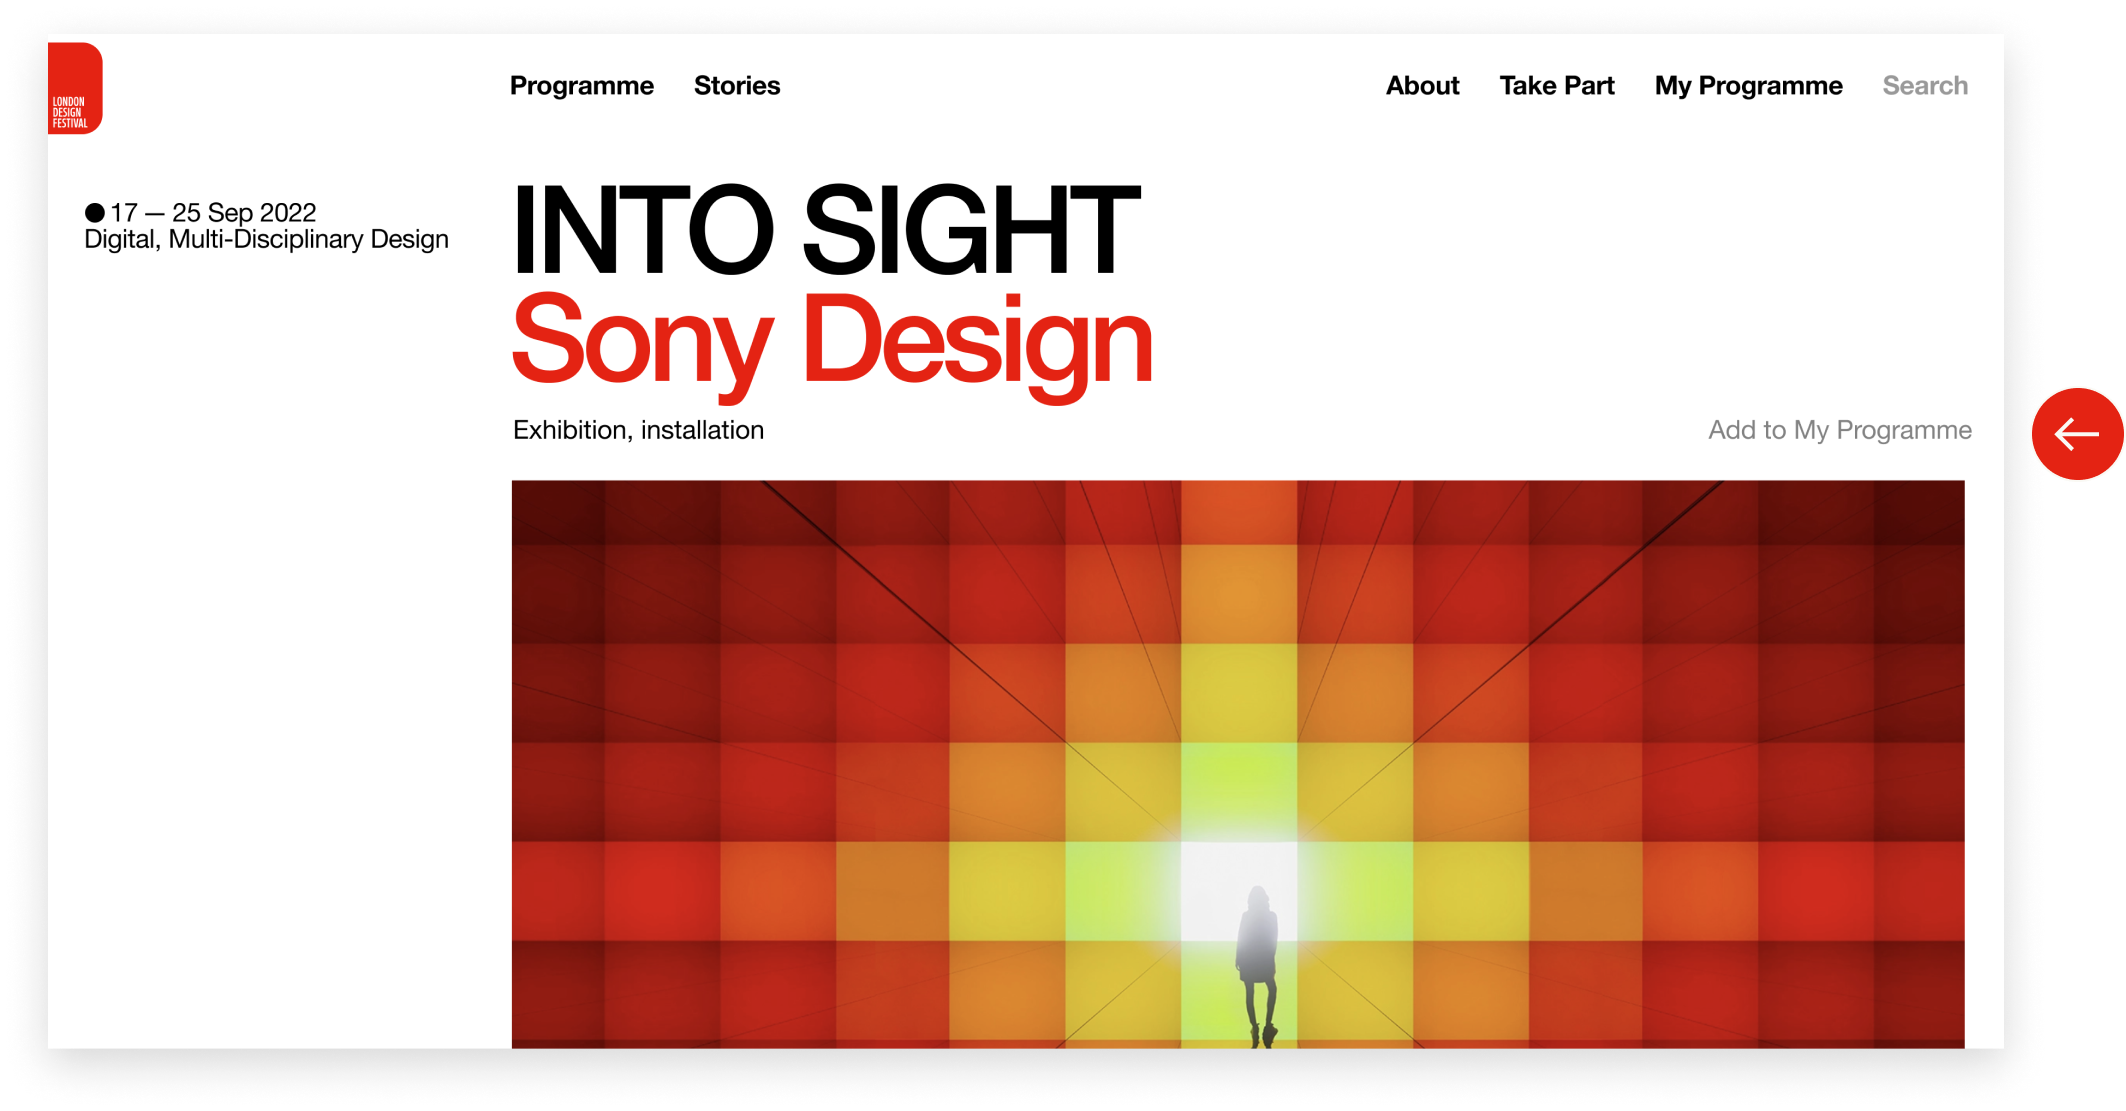2126x1111 pixels.
Task: Select the Multi-Disciplinary Design category text
Action: click(x=308, y=240)
